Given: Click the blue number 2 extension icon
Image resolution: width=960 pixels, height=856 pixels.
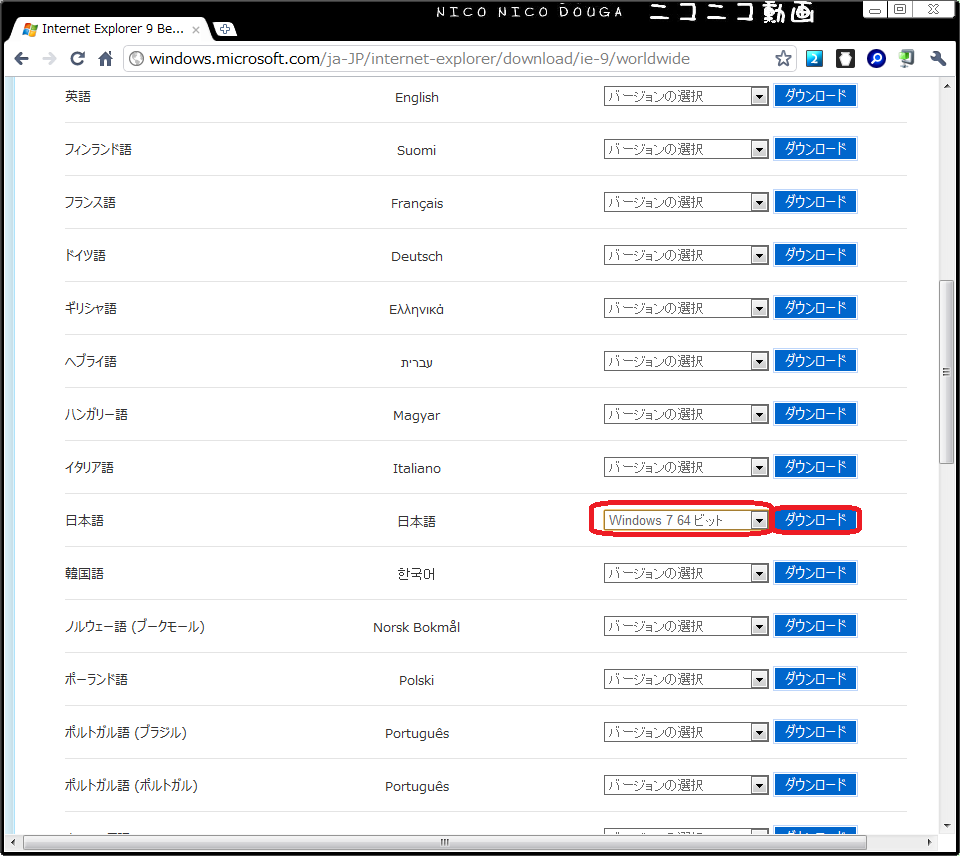Looking at the screenshot, I should (x=814, y=59).
